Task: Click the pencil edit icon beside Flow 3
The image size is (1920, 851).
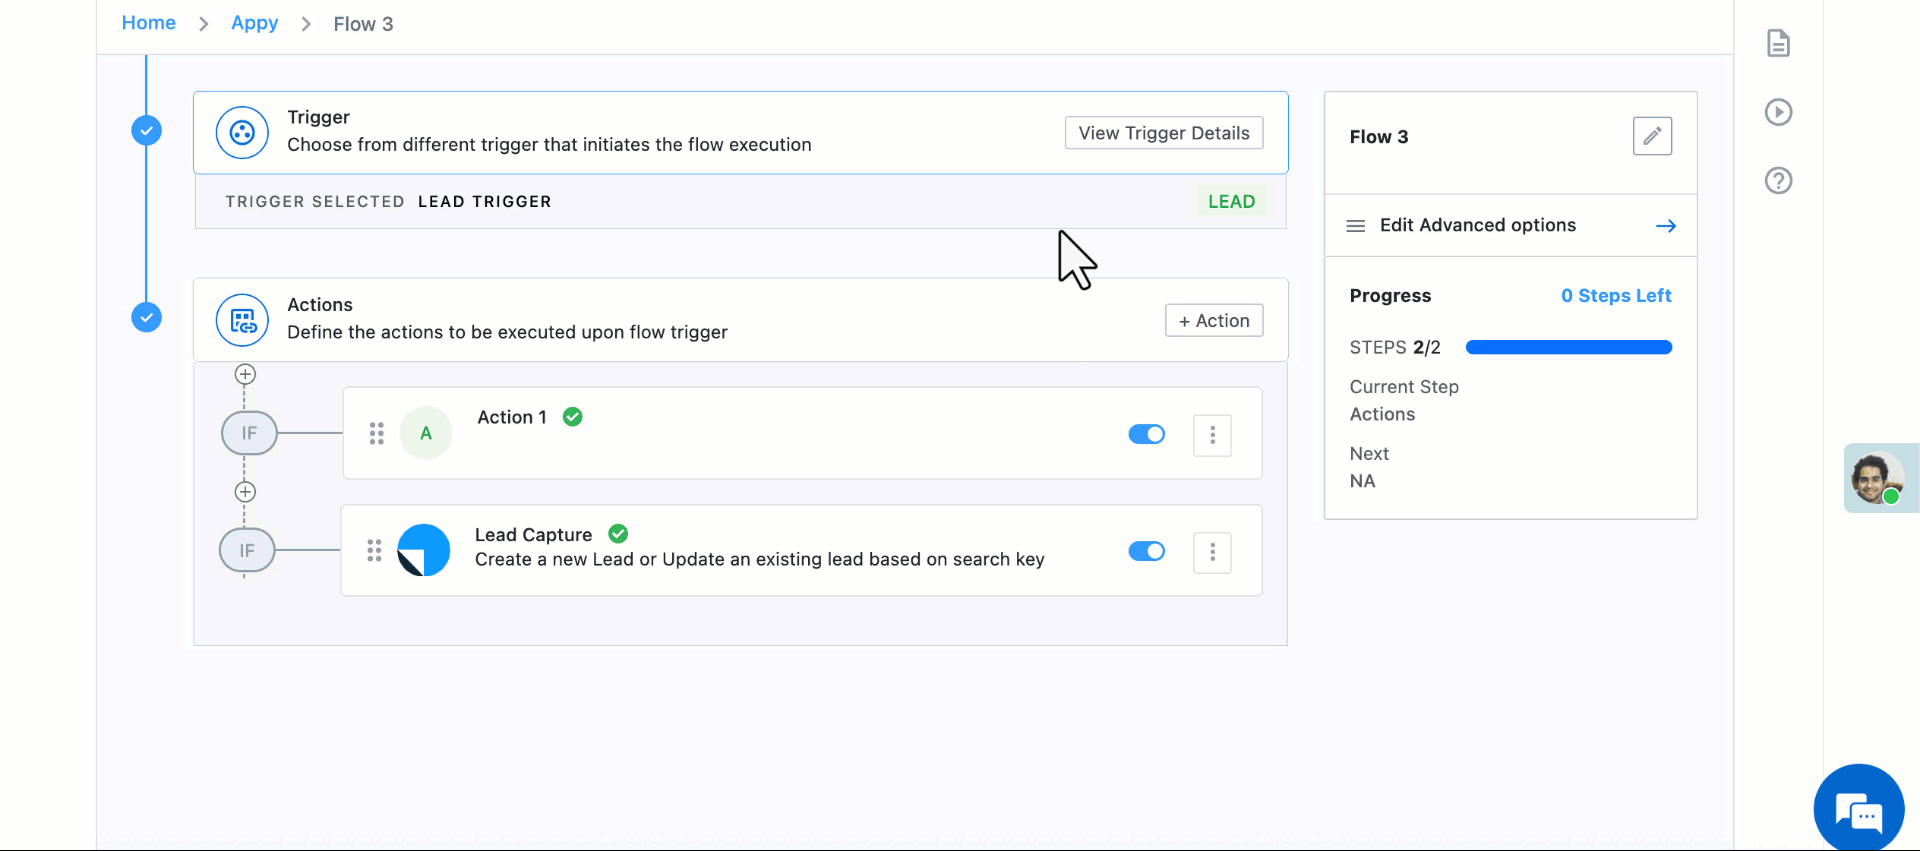Action: click(1652, 136)
